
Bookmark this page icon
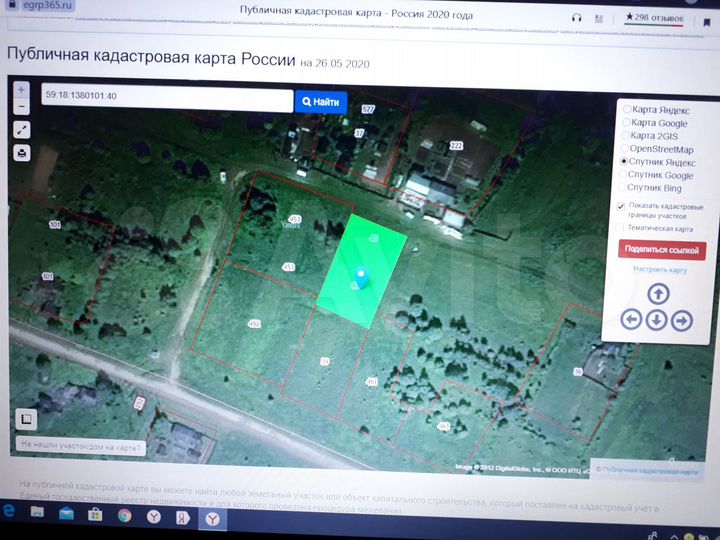[707, 22]
